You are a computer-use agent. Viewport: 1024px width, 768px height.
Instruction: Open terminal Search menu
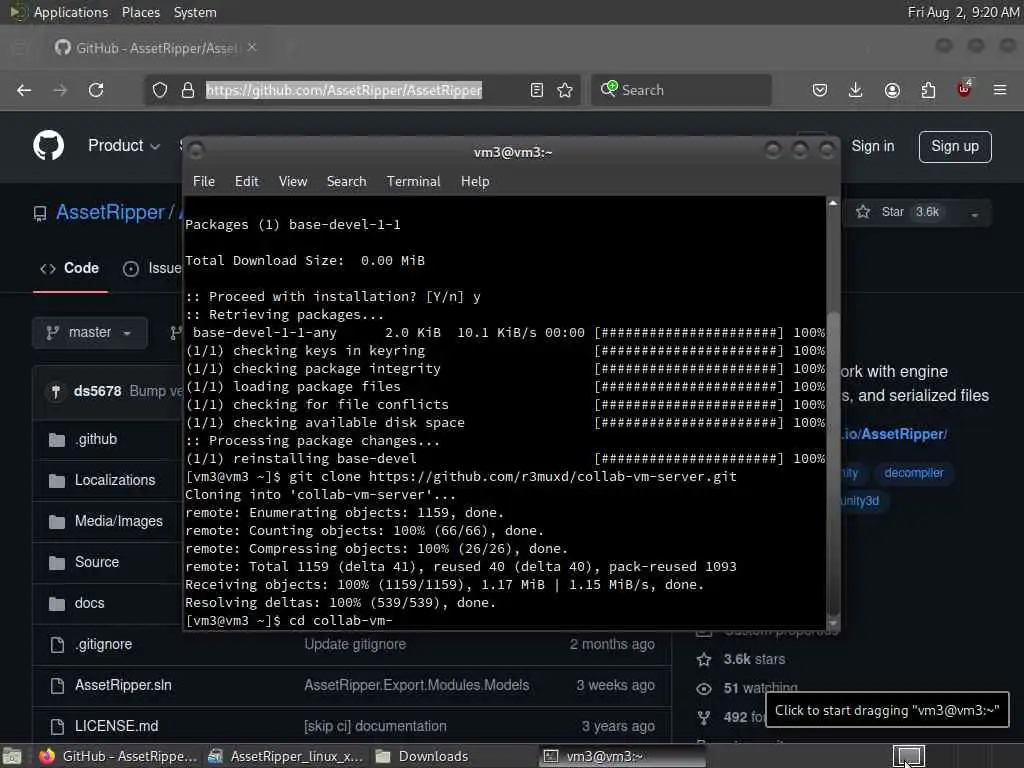tap(346, 182)
